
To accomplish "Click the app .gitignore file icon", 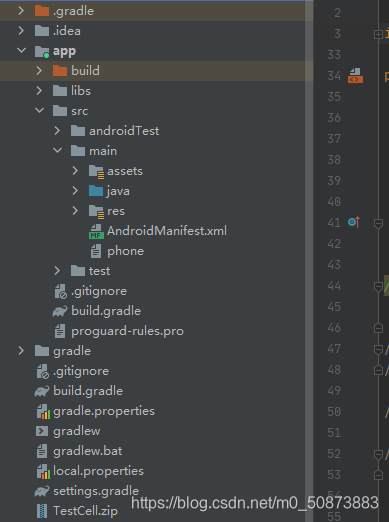I will pos(61,291).
